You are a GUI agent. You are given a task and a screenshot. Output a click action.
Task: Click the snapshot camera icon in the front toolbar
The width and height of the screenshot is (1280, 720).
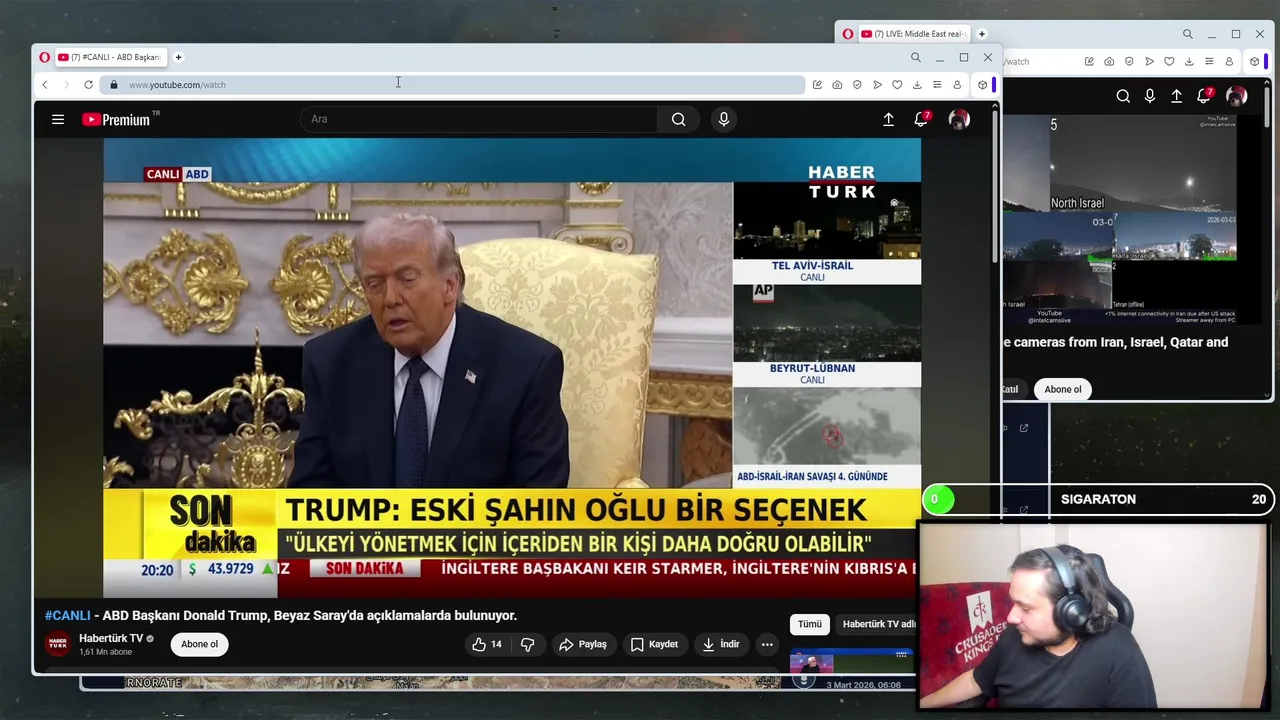(x=837, y=85)
